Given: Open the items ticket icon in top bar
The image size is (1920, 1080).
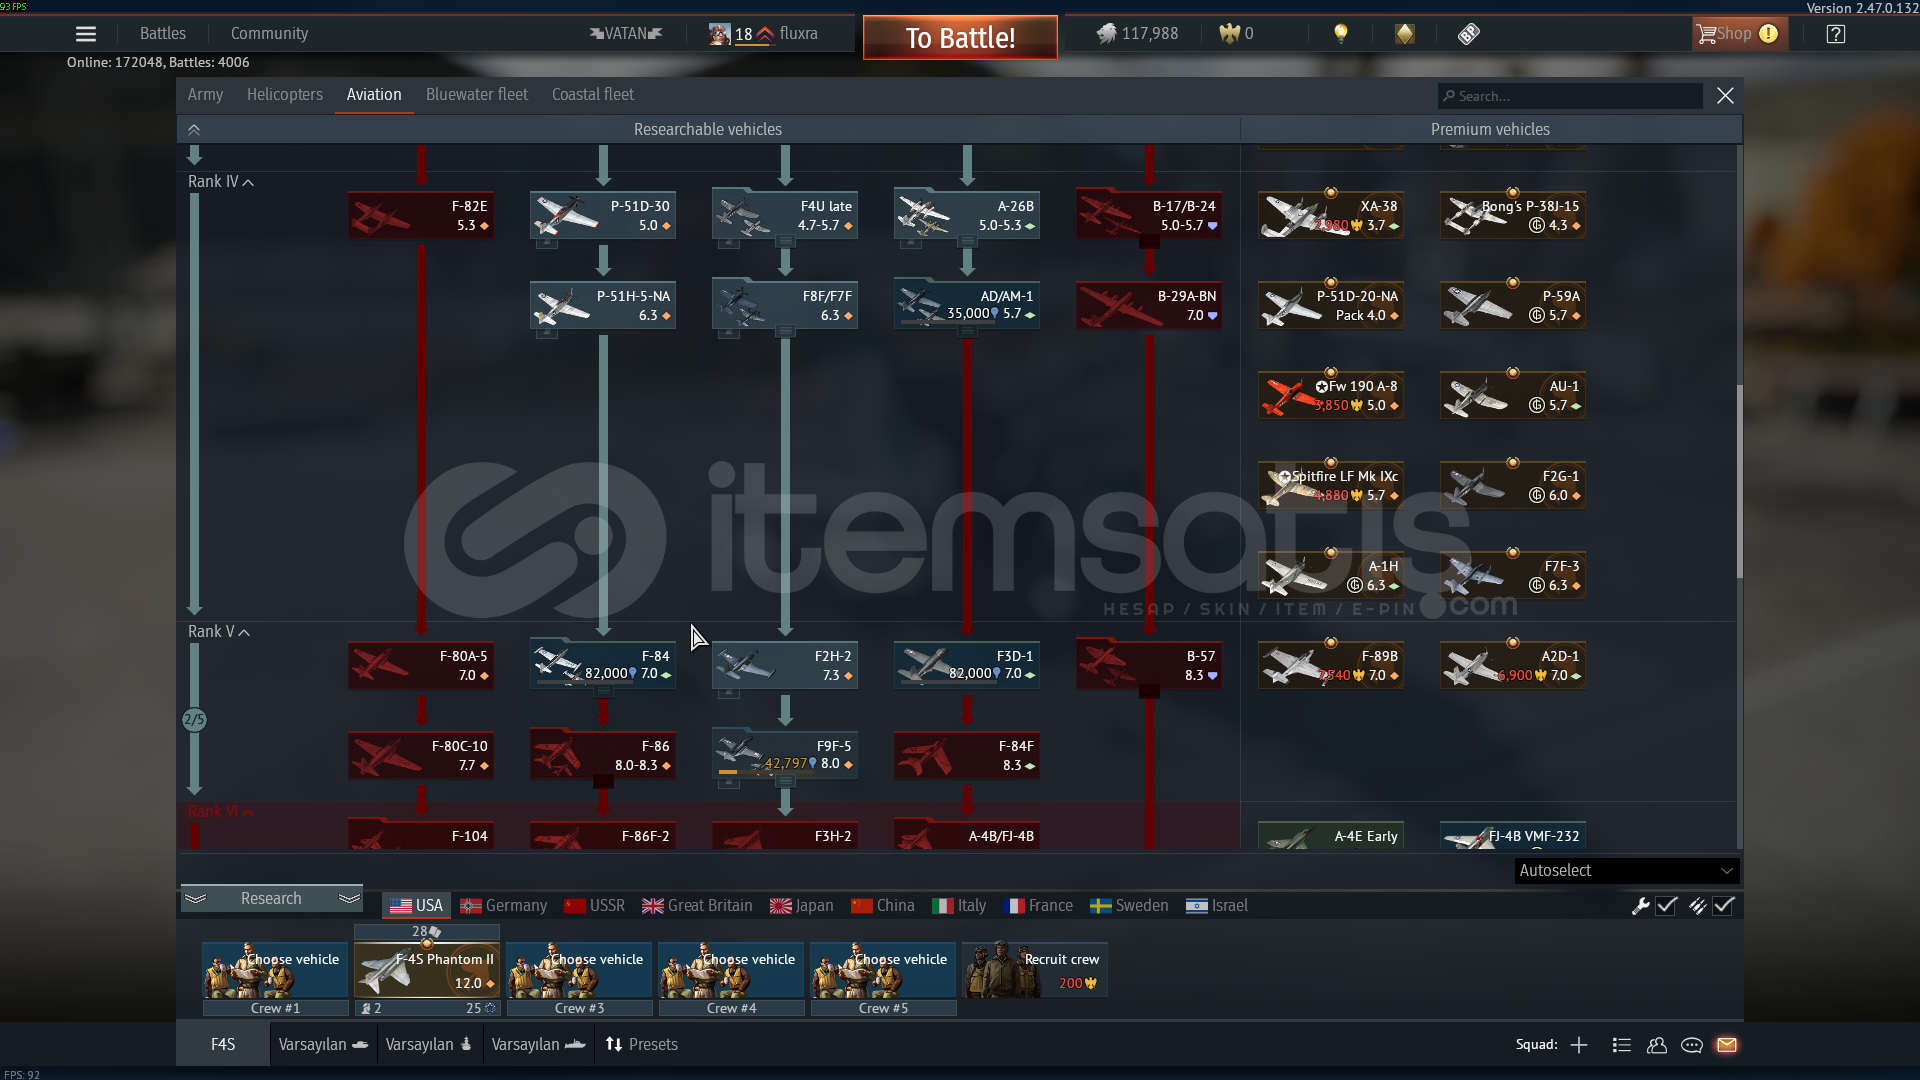Looking at the screenshot, I should tap(1468, 34).
